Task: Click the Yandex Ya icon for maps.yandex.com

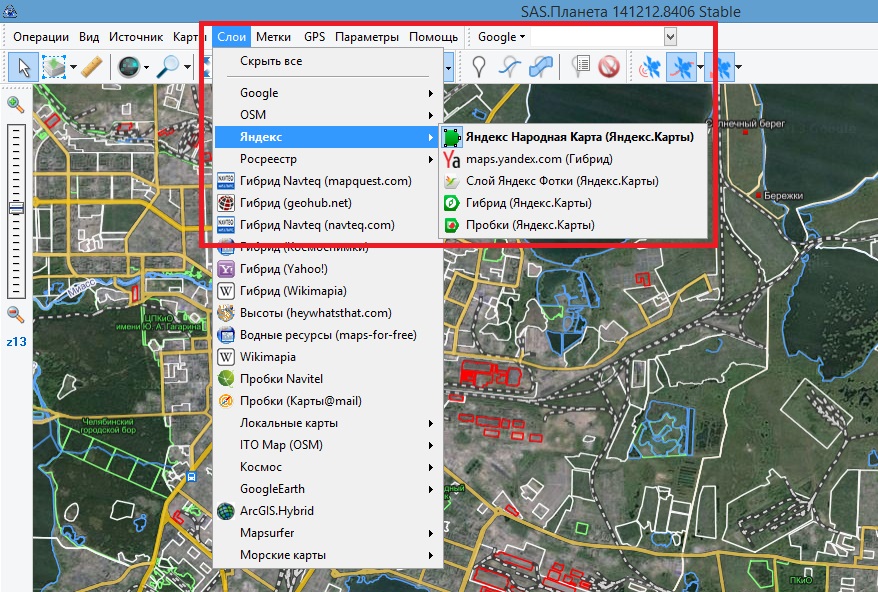Action: coord(451,159)
